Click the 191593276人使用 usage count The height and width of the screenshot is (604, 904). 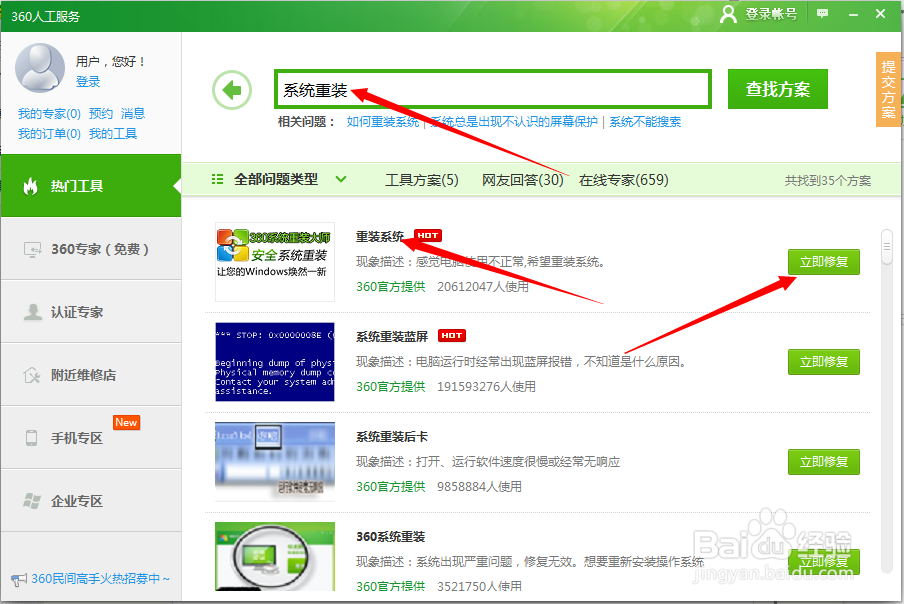[486, 386]
